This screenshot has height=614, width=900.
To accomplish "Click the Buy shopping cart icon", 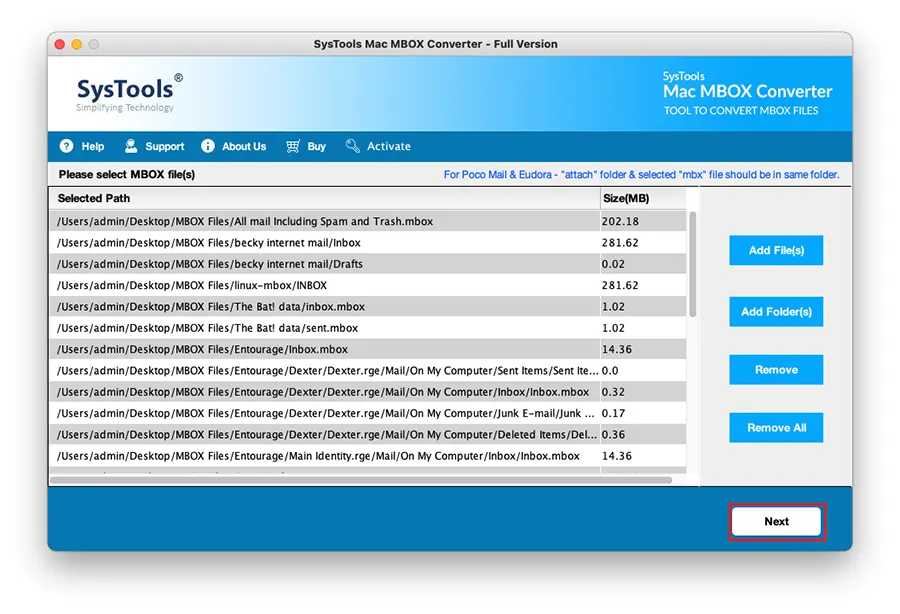I will pyautogui.click(x=293, y=146).
